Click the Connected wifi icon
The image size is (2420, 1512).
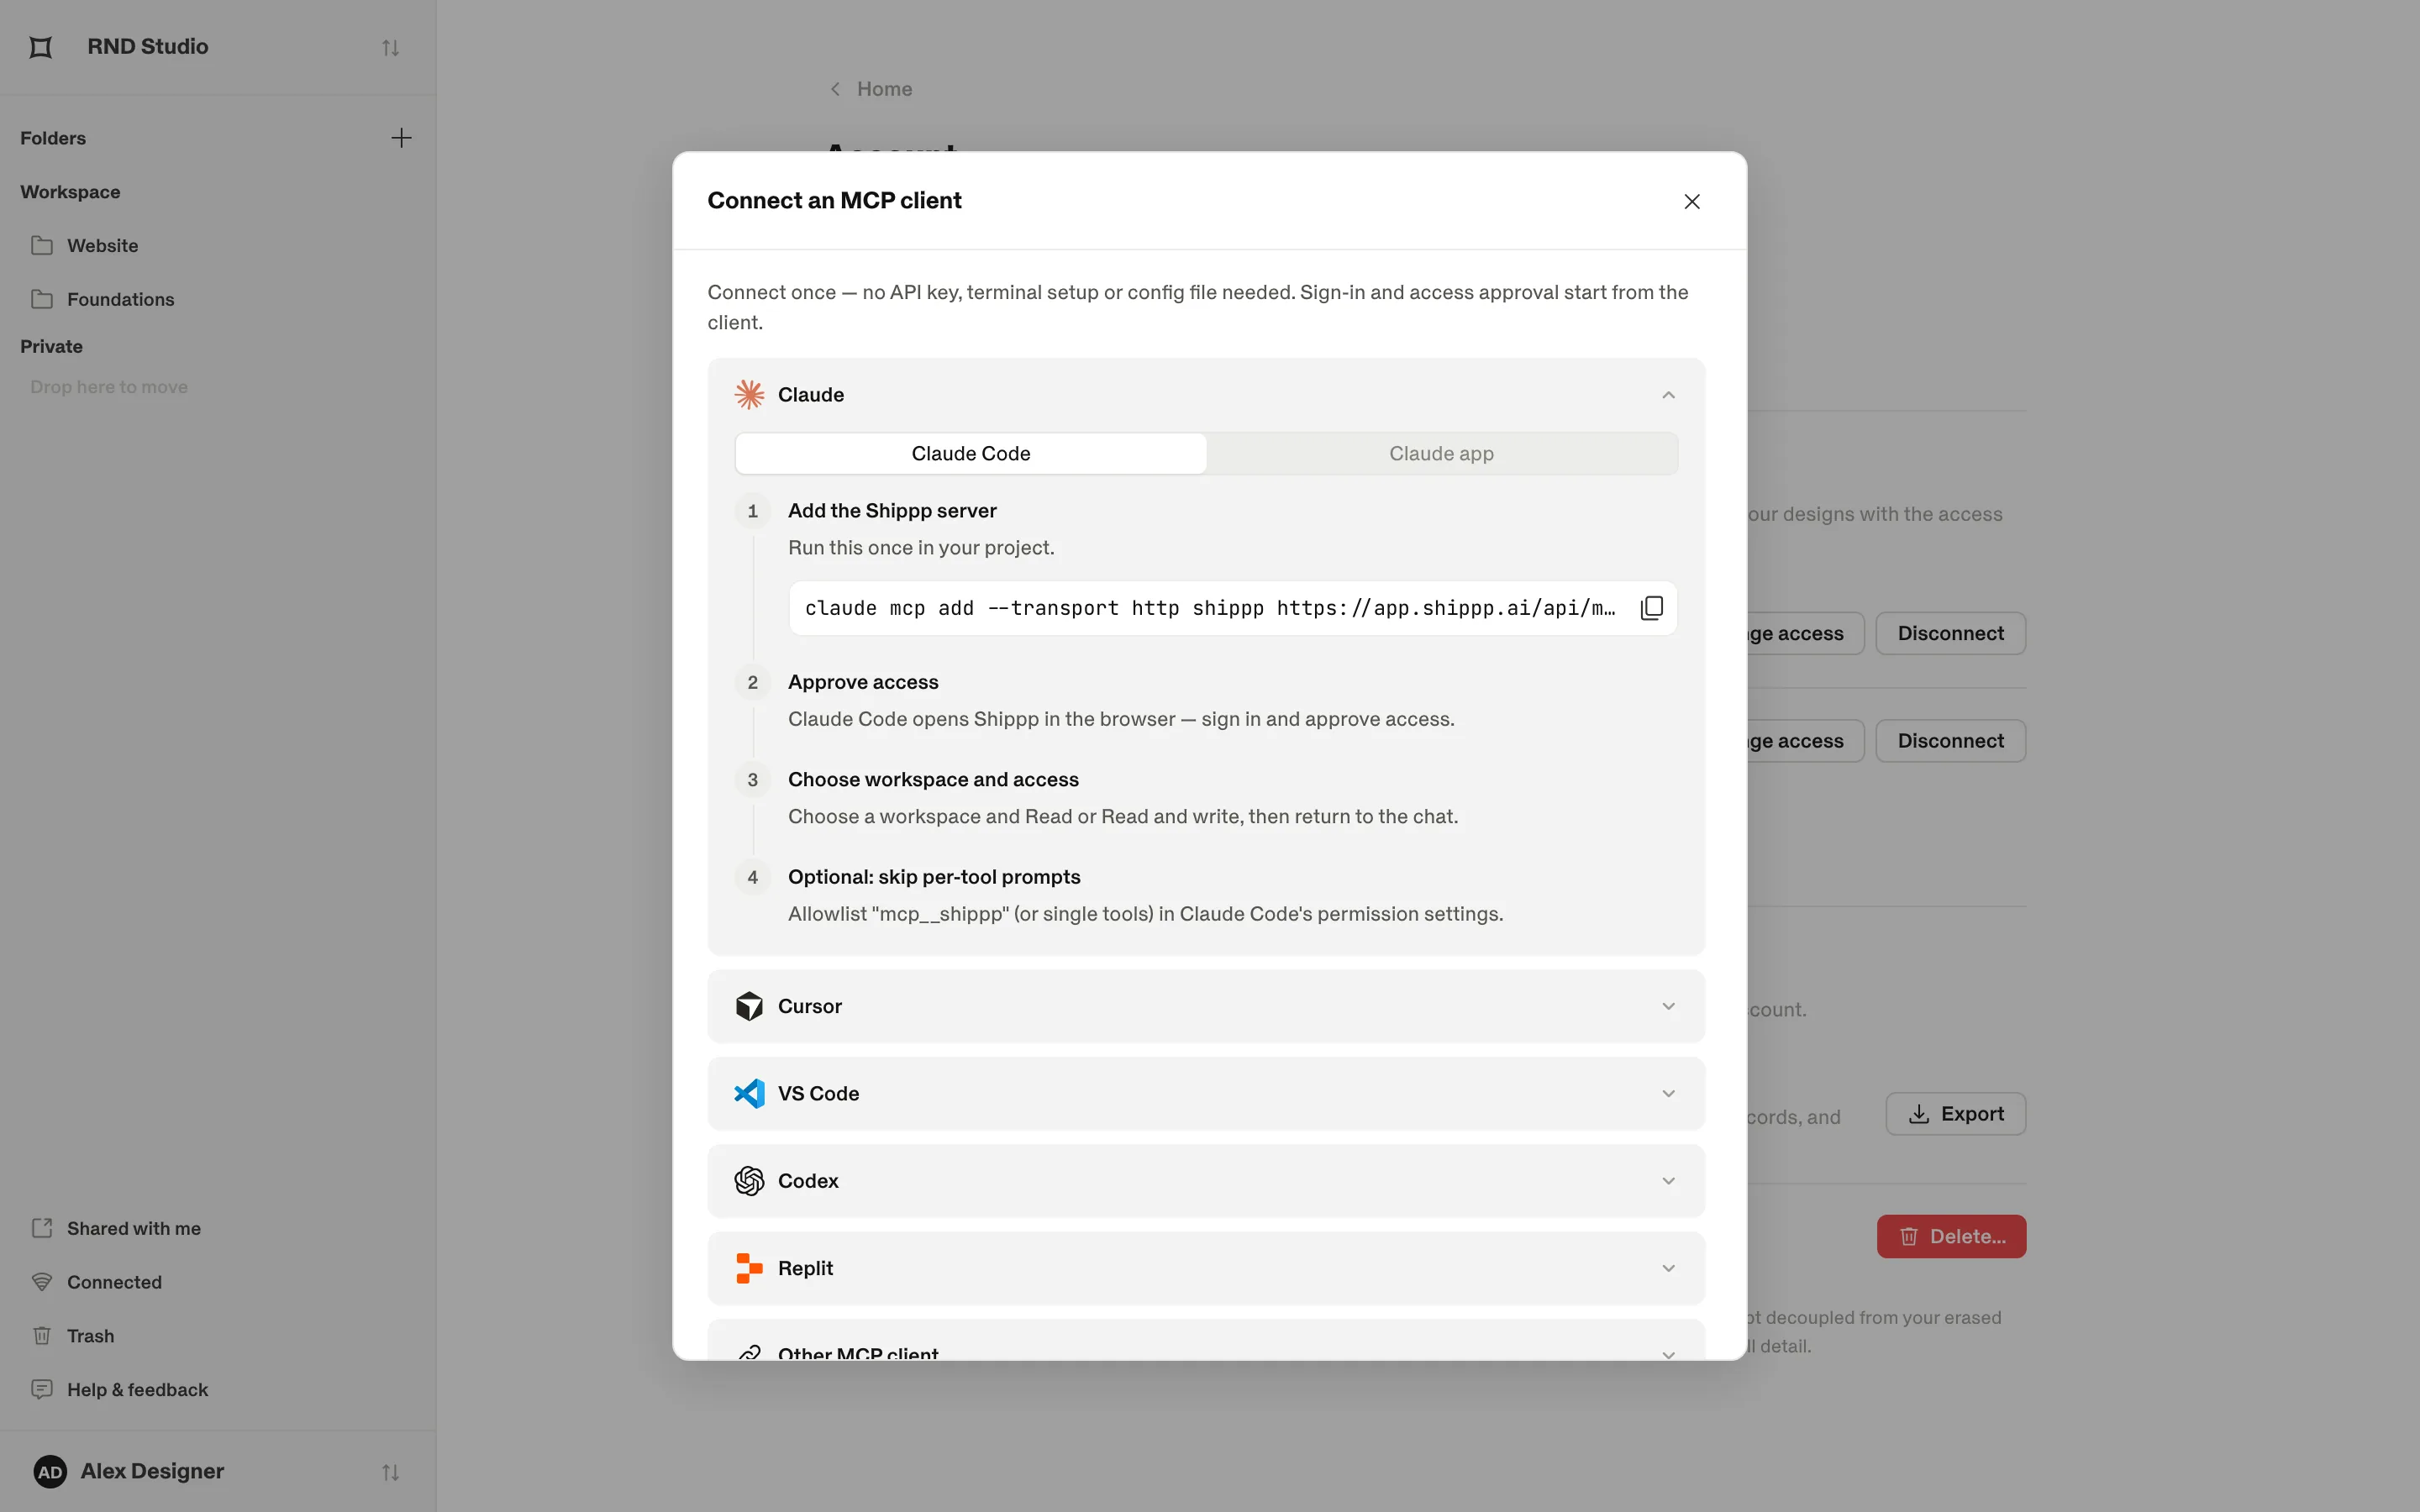click(42, 1282)
